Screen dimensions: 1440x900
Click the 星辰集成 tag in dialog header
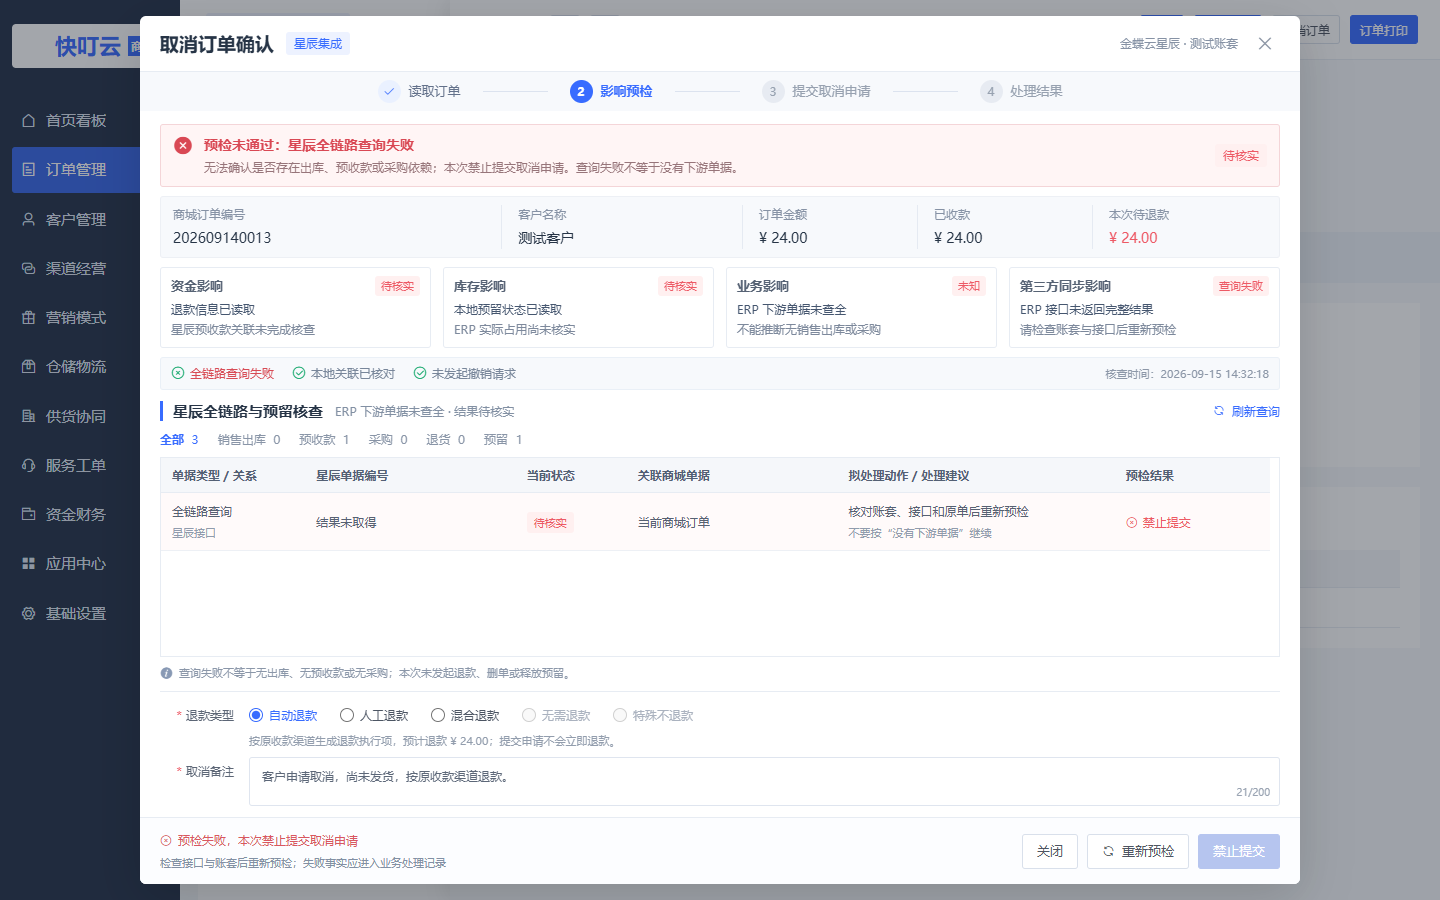tap(318, 44)
